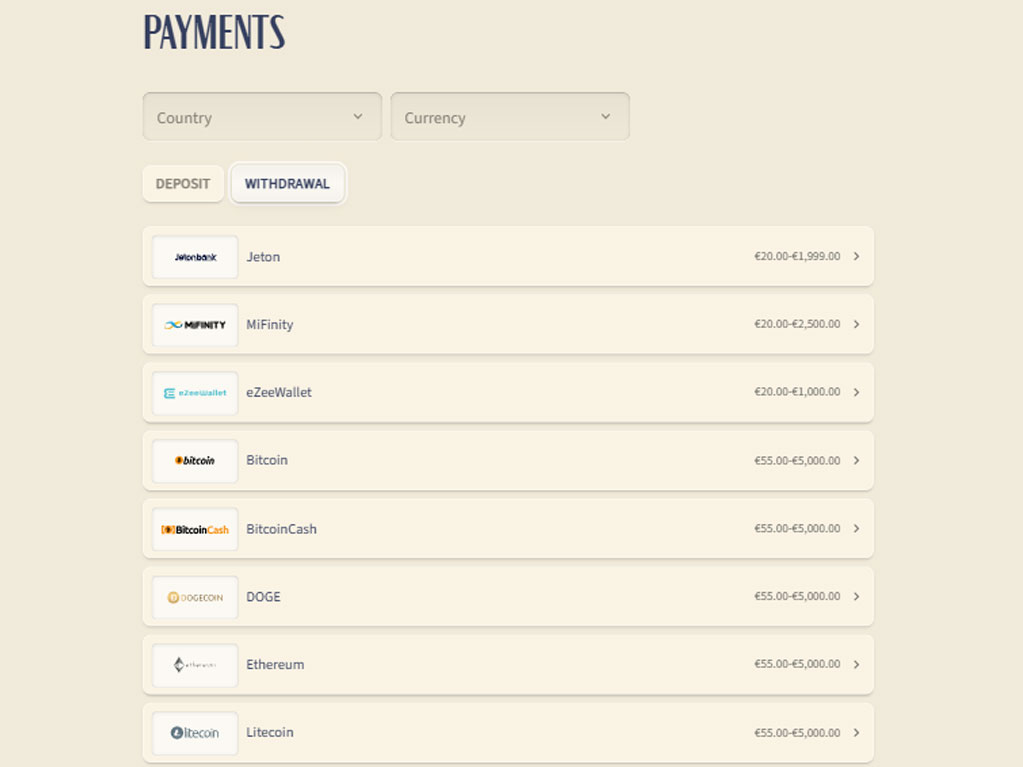Open the Country dropdown

tap(262, 117)
